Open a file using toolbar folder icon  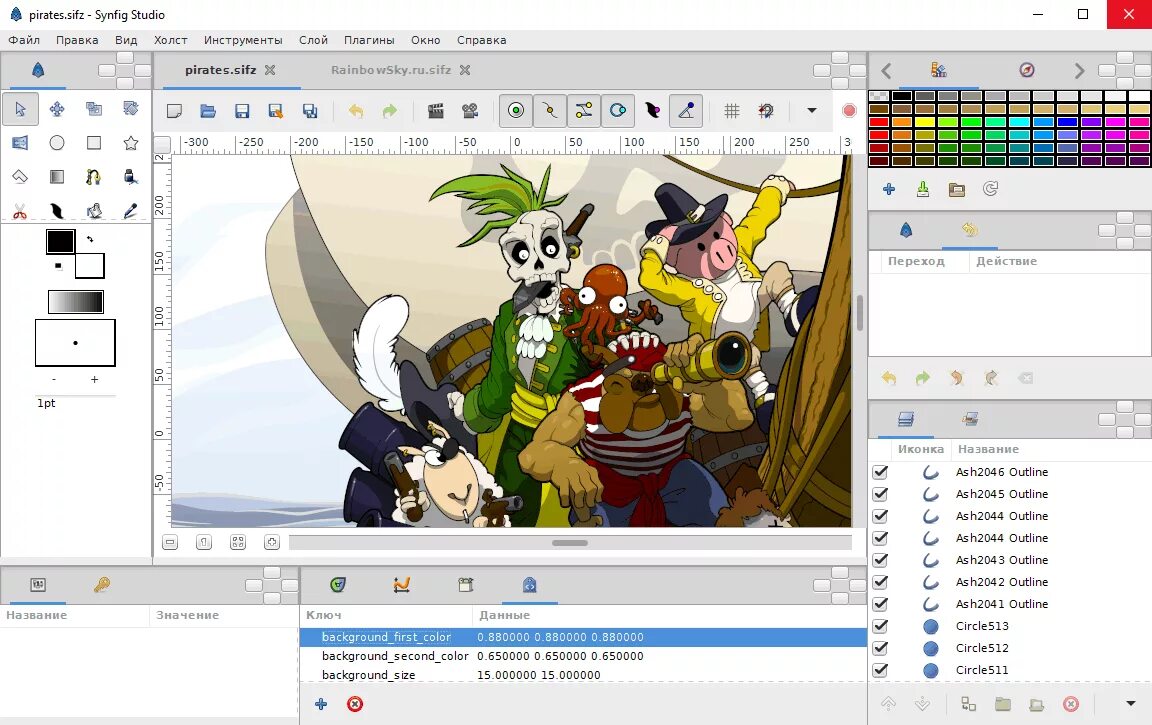point(208,111)
